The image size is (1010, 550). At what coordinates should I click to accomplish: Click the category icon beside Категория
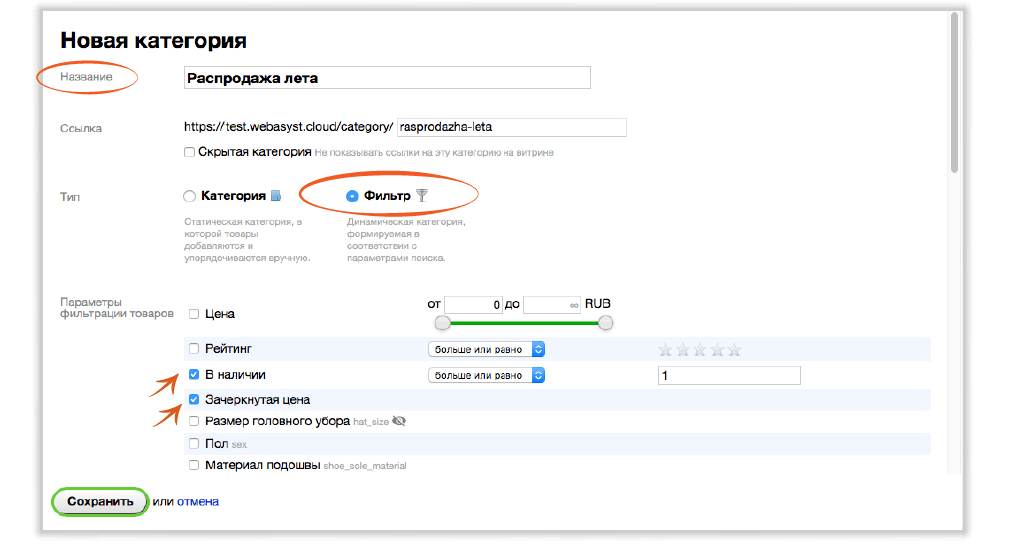(x=277, y=196)
